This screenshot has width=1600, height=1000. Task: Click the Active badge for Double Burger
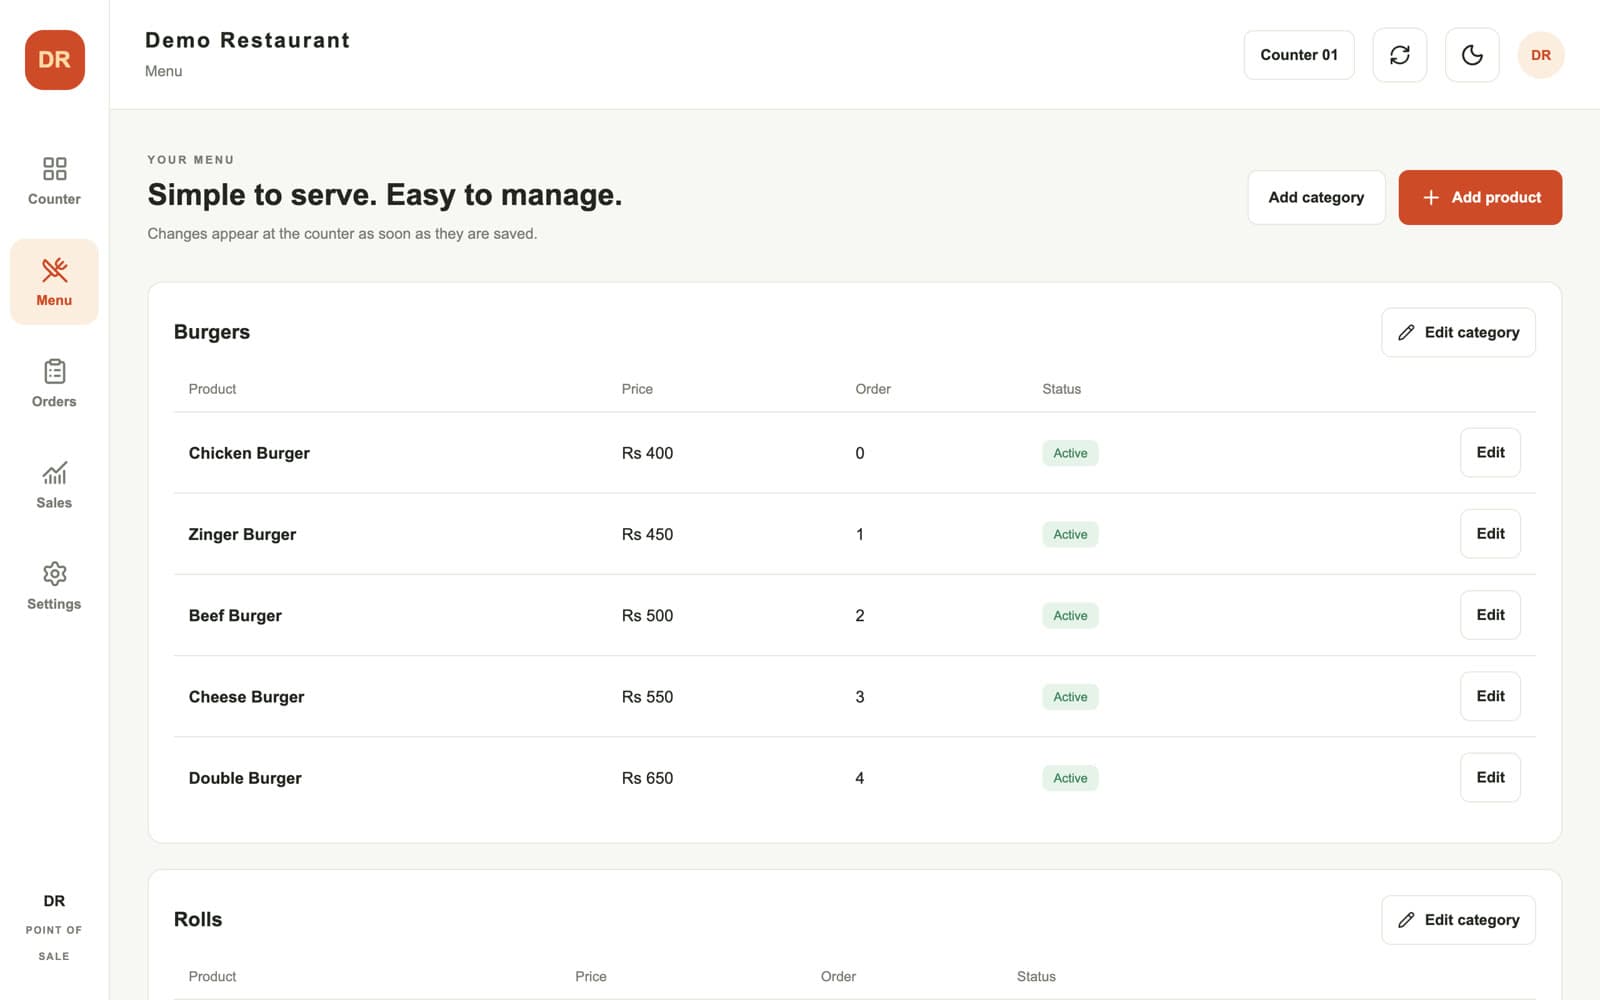tap(1070, 778)
